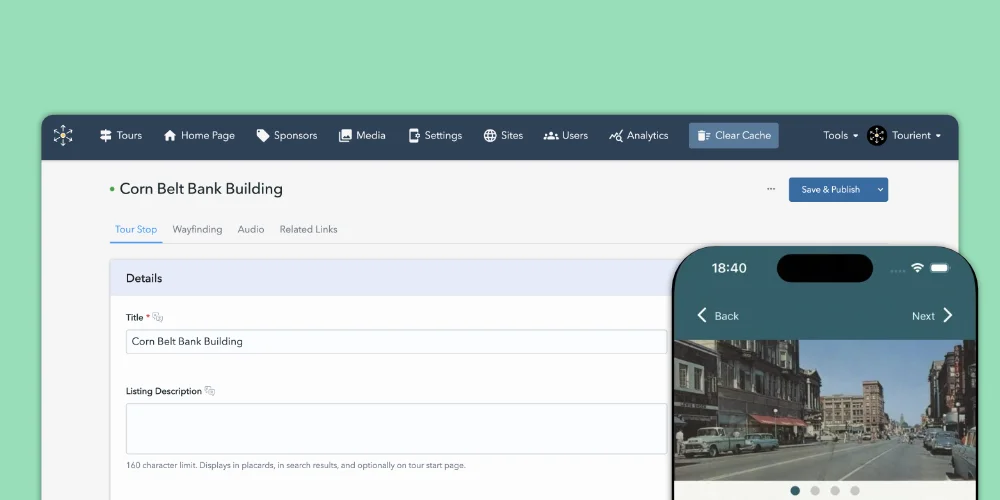1000x500 pixels.
Task: Click the trash icon on Clear Cache
Action: [x=703, y=135]
